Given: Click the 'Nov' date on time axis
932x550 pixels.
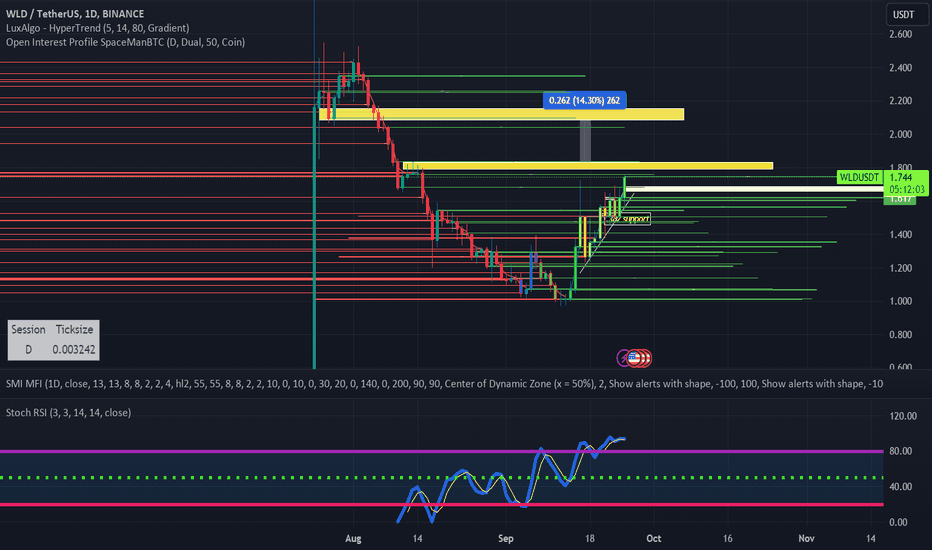Looking at the screenshot, I should 806,539.
